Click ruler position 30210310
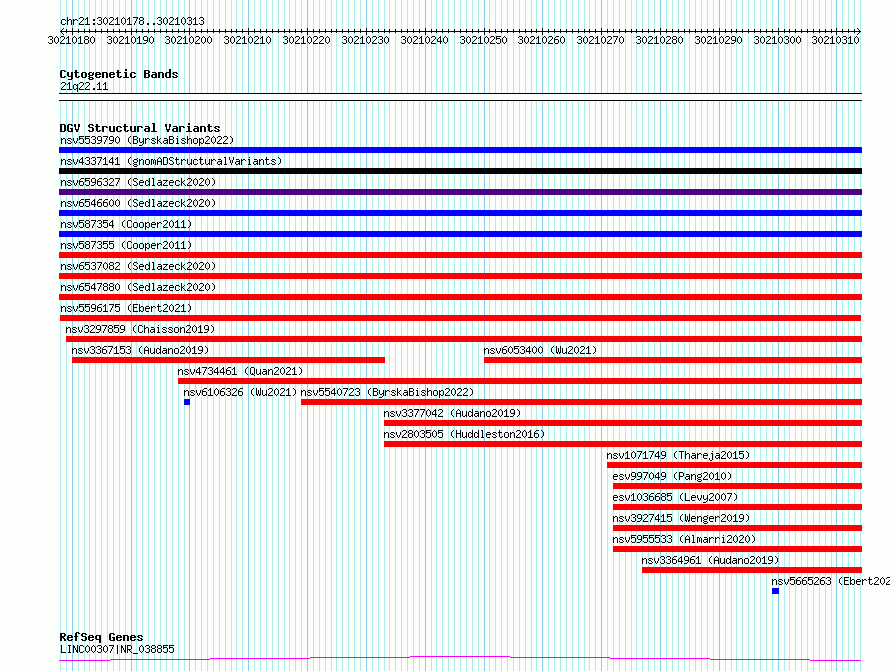The width and height of the screenshot is (890, 671). tap(835, 40)
